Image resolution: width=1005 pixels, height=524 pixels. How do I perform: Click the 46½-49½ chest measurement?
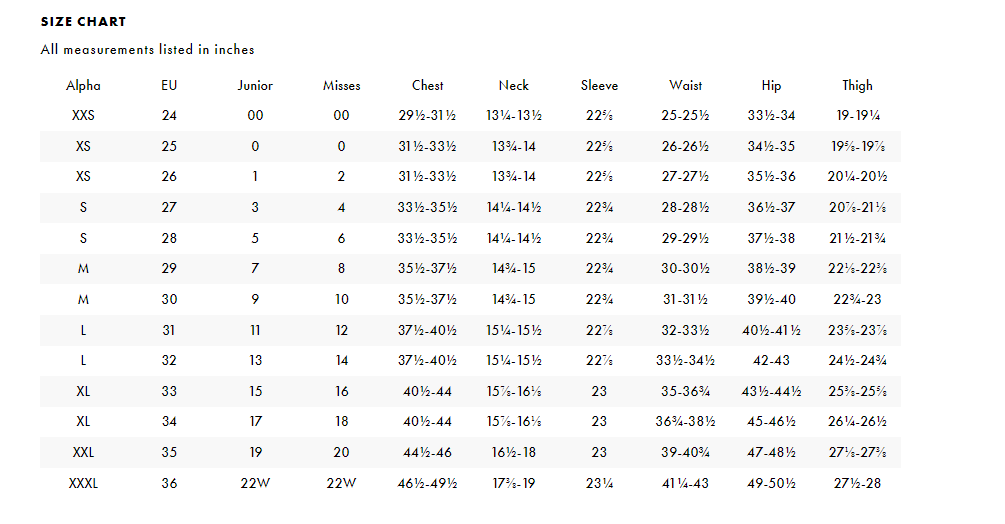tap(428, 484)
